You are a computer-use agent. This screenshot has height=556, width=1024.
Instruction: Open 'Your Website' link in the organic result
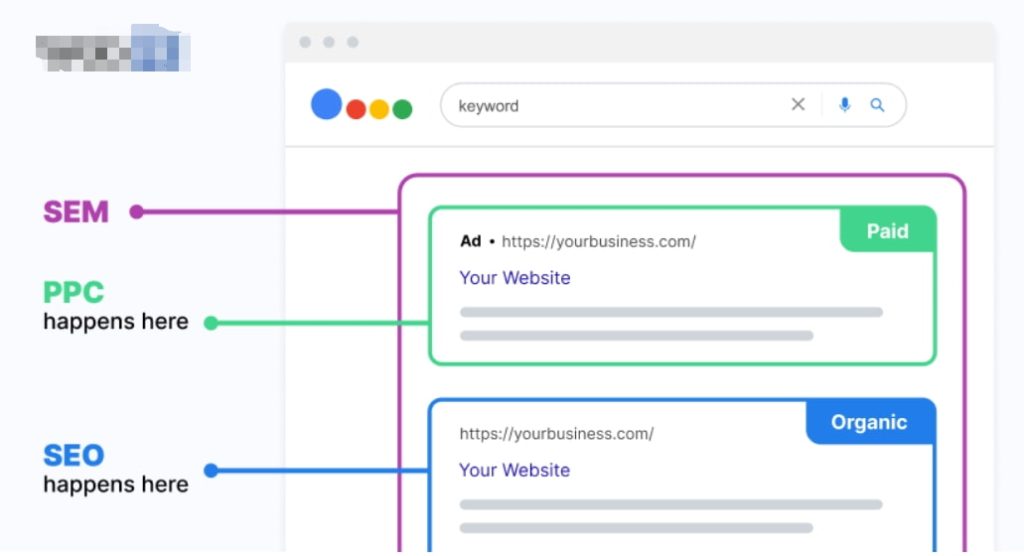(514, 470)
